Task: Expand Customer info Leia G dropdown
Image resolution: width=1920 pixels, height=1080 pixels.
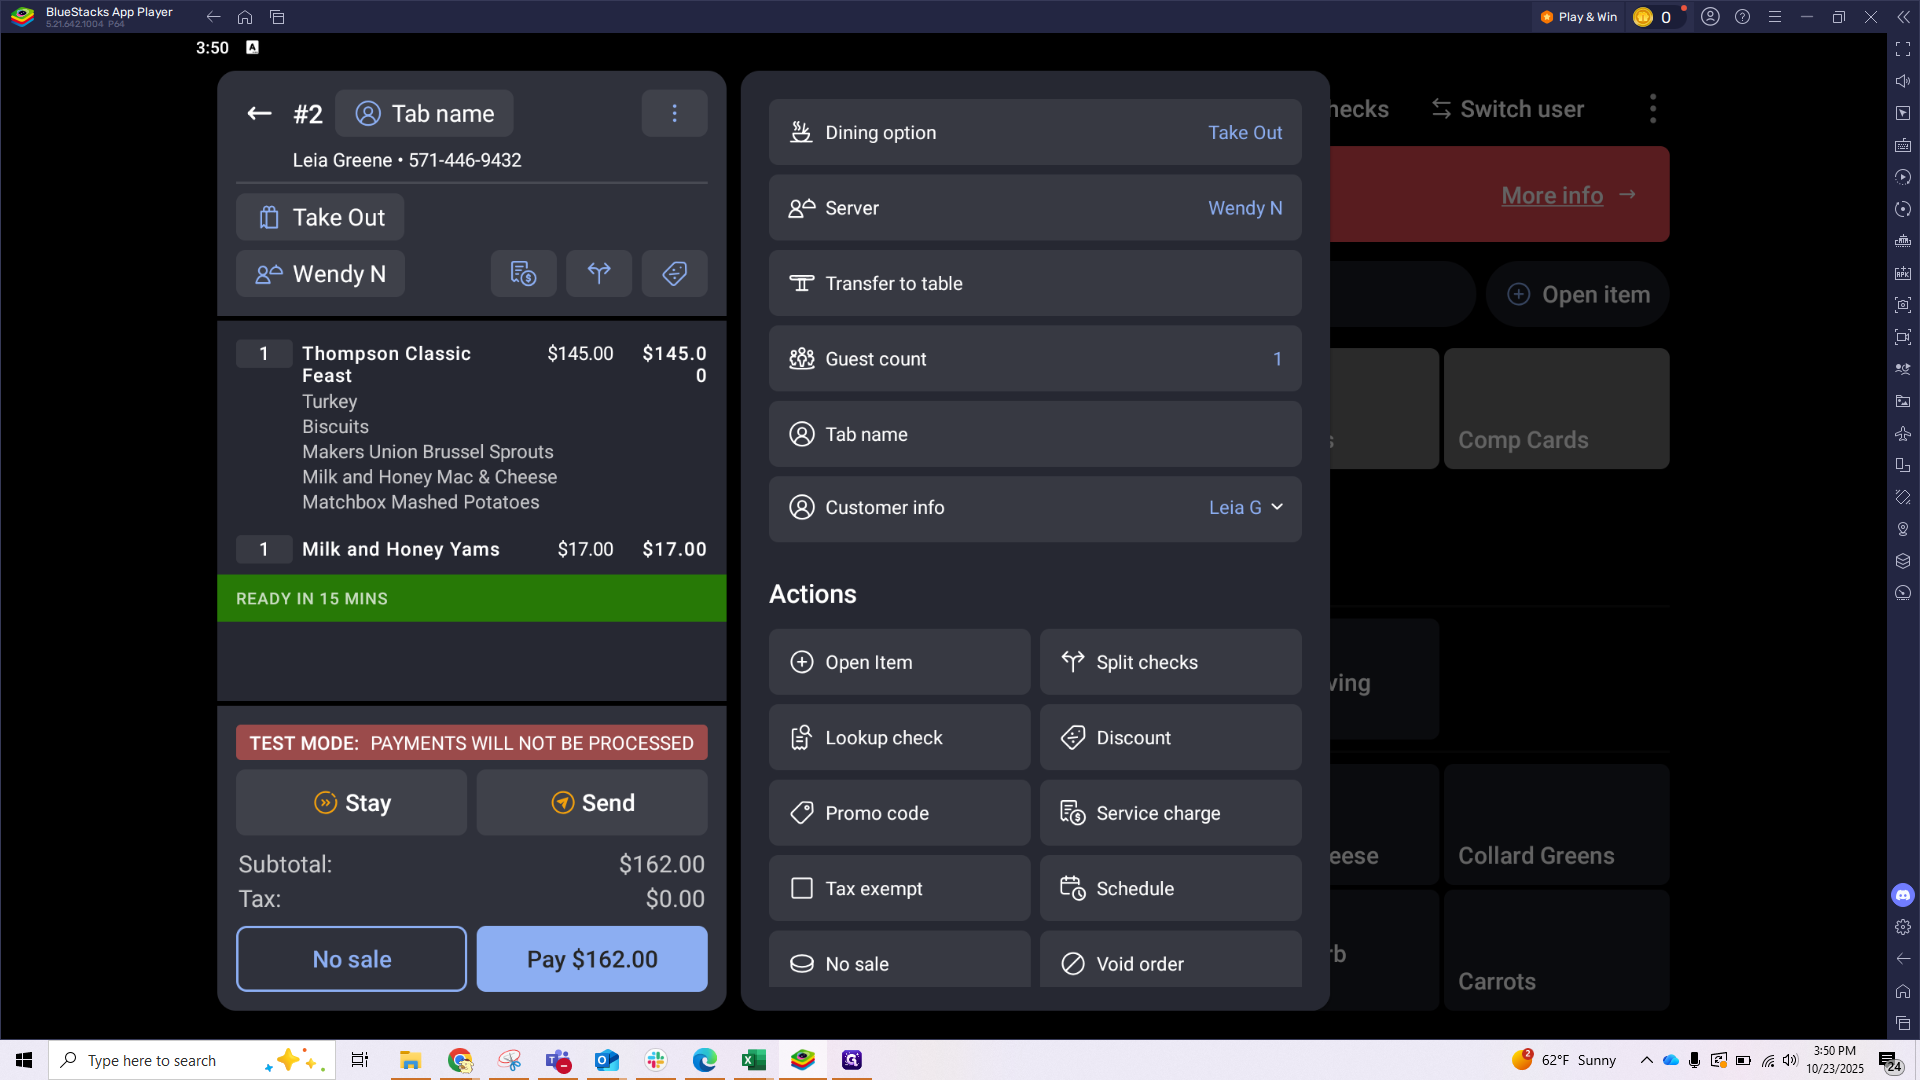Action: point(1246,508)
